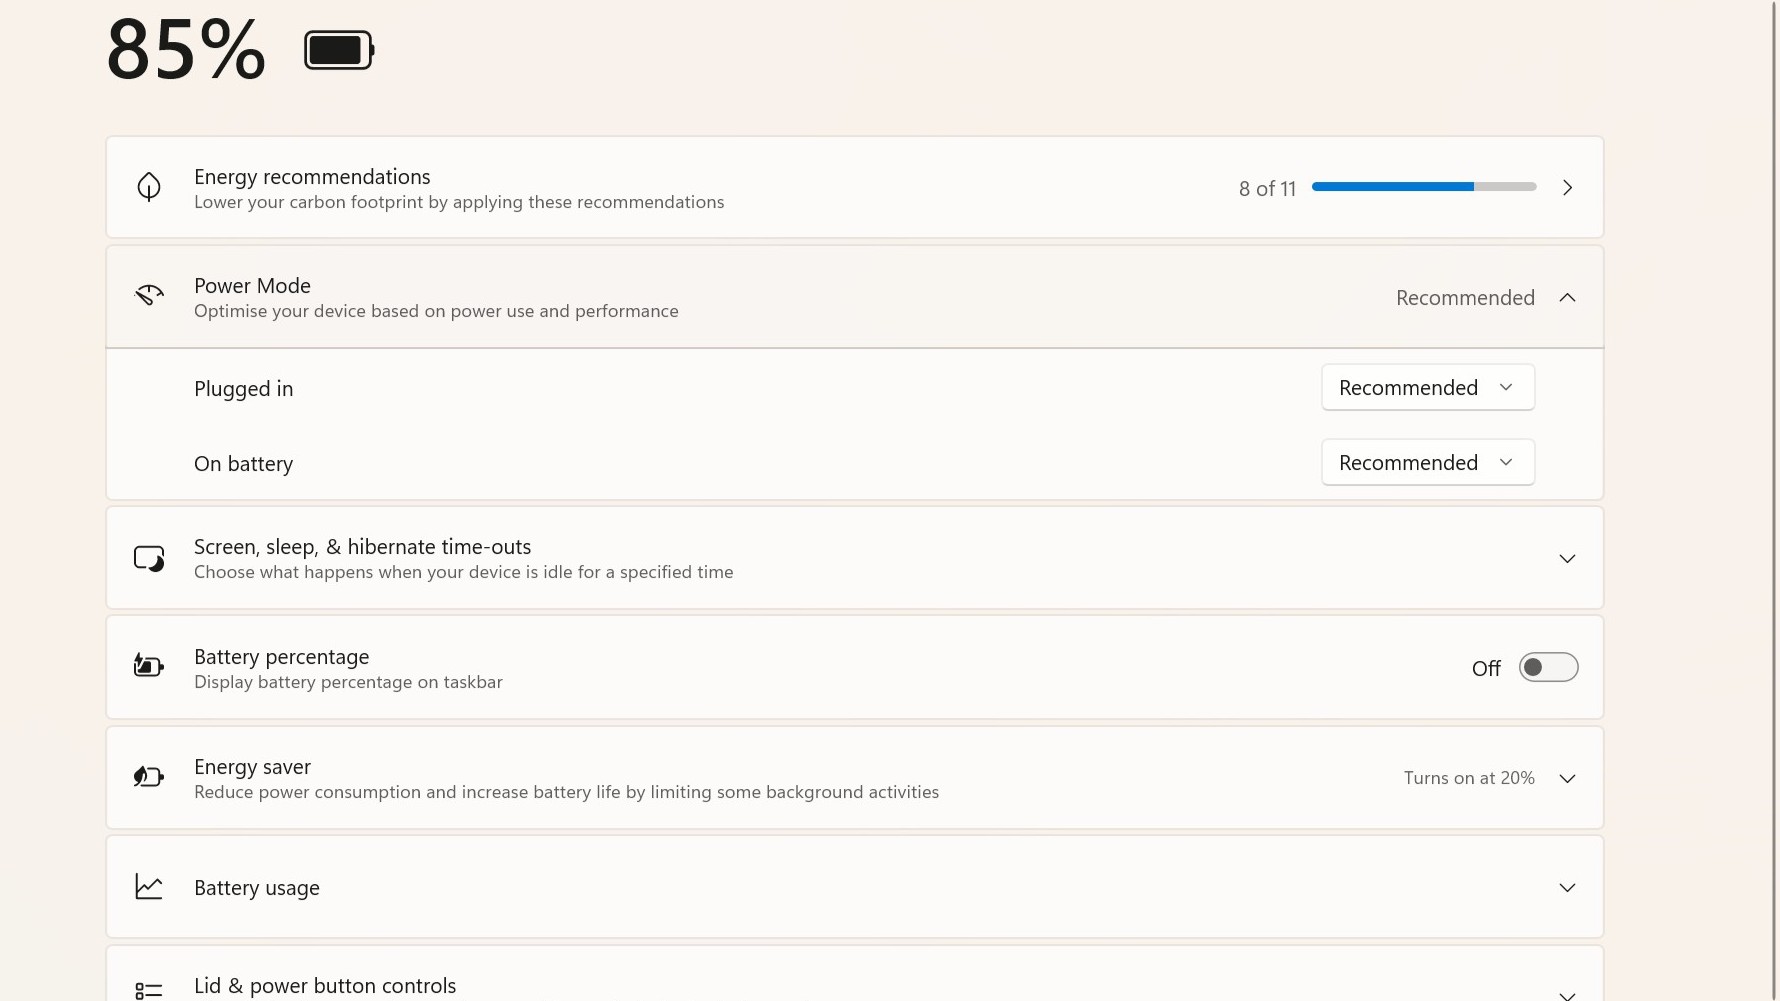Expand the Battery usage section
Viewport: 1780px width, 1001px height.
[1569, 886]
